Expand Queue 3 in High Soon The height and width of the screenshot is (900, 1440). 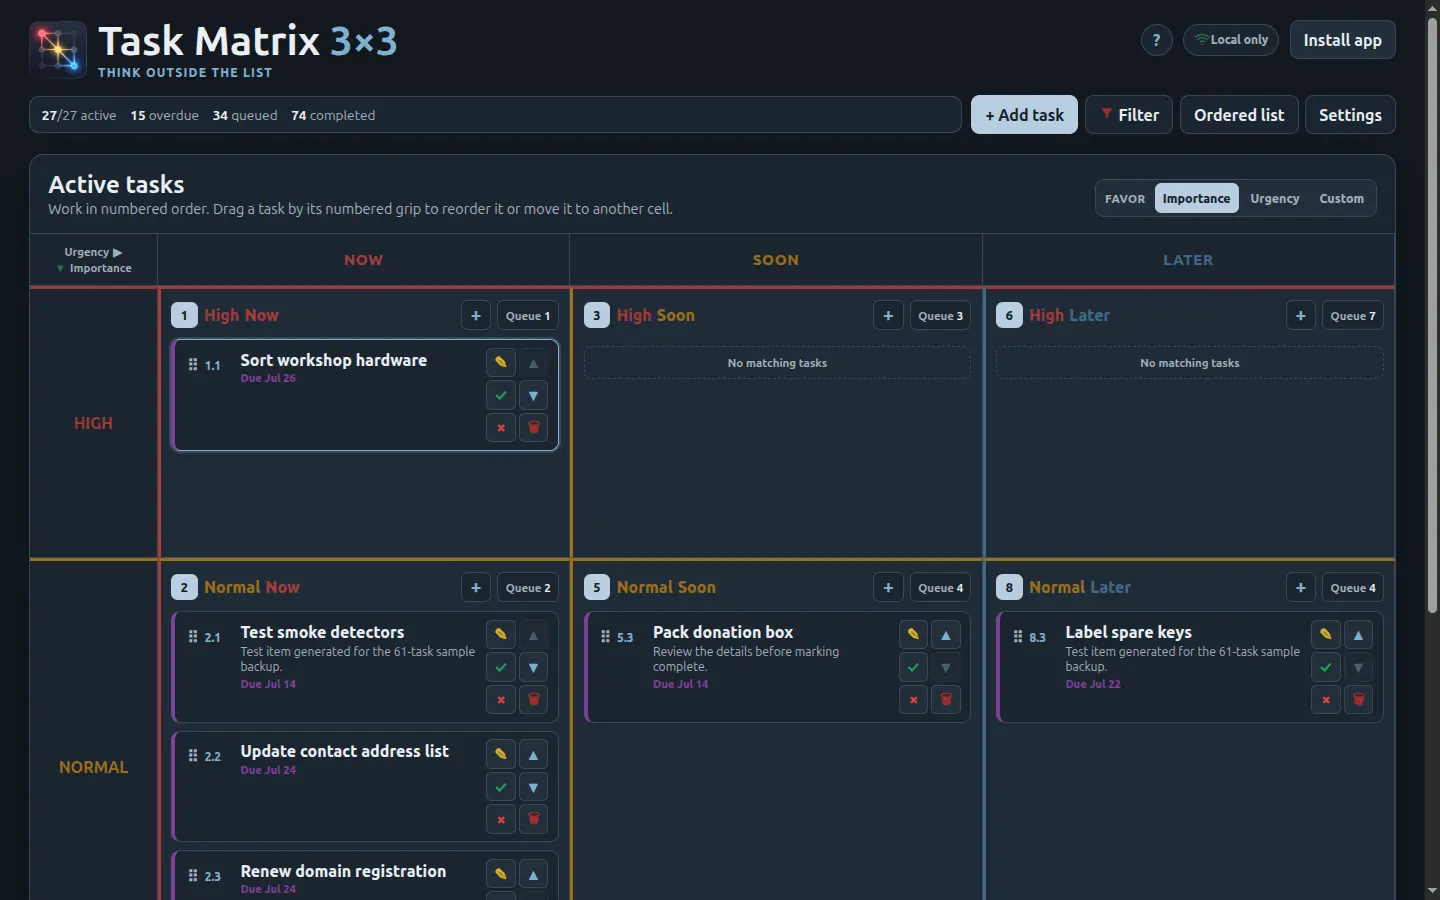pos(940,316)
